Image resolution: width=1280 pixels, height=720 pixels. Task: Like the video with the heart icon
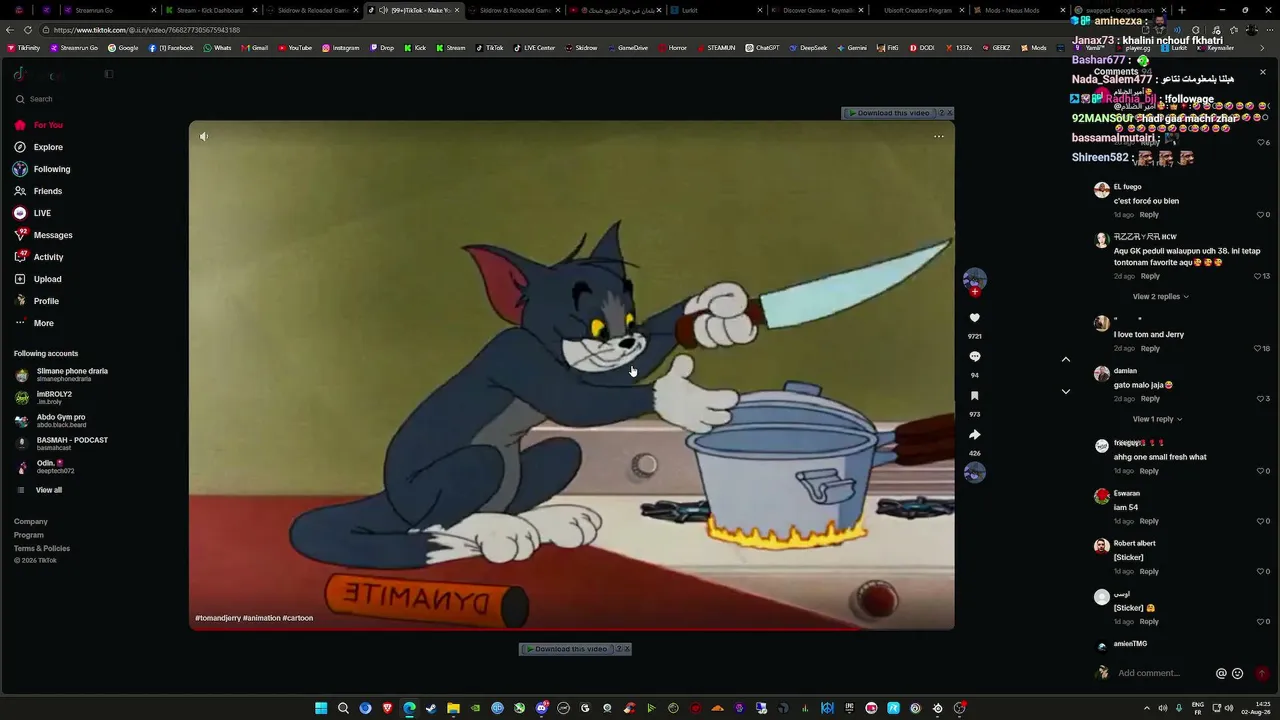pyautogui.click(x=975, y=318)
